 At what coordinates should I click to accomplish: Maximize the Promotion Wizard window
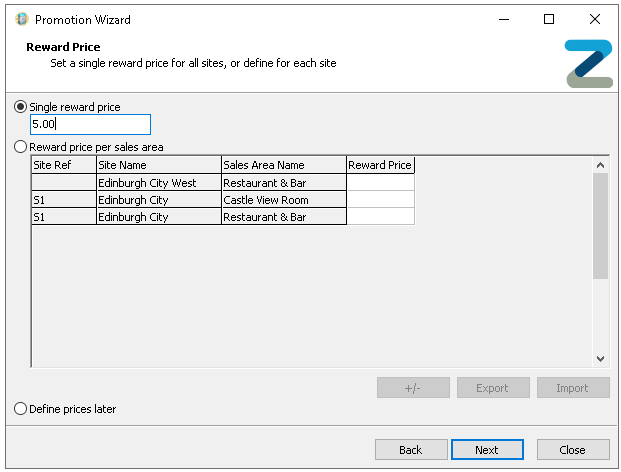[x=549, y=19]
